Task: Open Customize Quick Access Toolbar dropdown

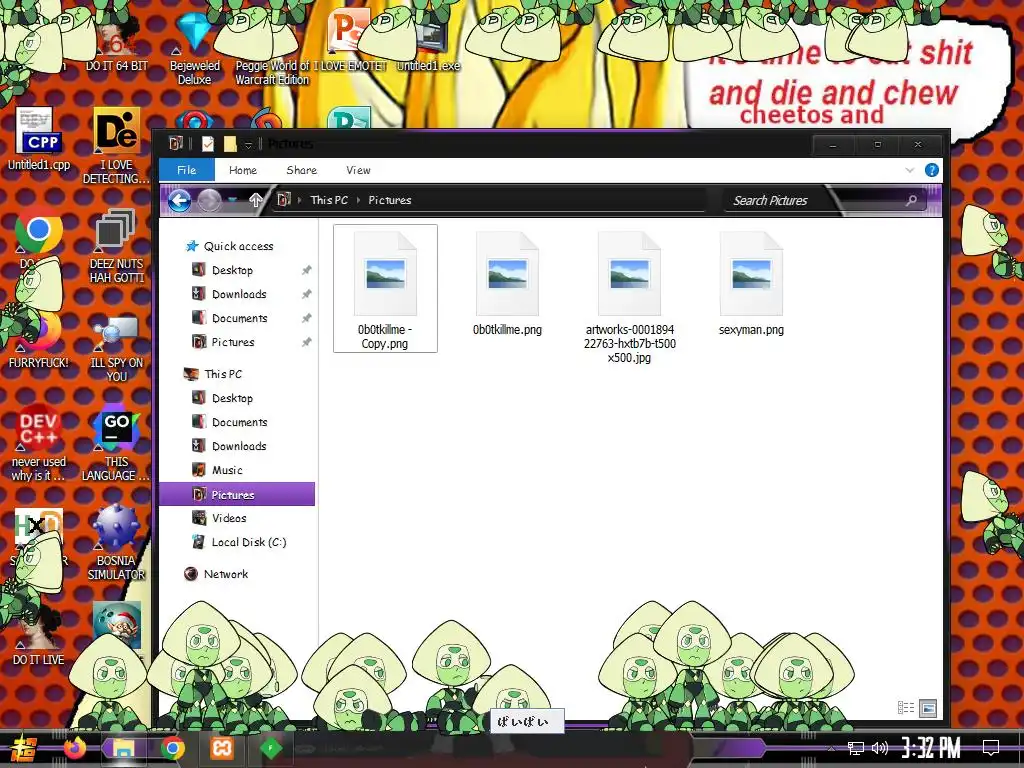Action: (248, 144)
